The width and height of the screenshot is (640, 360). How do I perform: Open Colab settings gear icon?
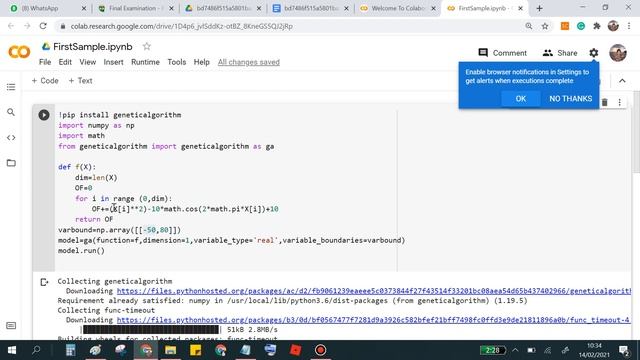click(x=593, y=53)
